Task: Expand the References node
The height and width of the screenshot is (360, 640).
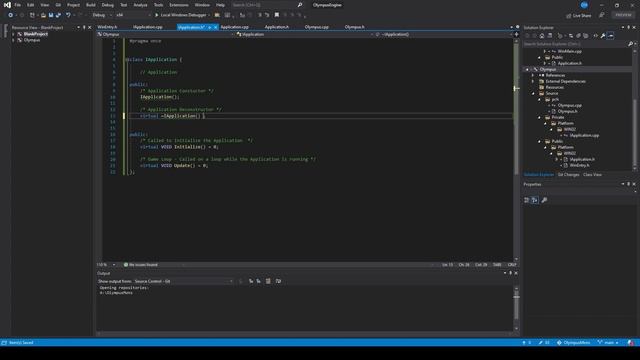Action: pyautogui.click(x=533, y=76)
